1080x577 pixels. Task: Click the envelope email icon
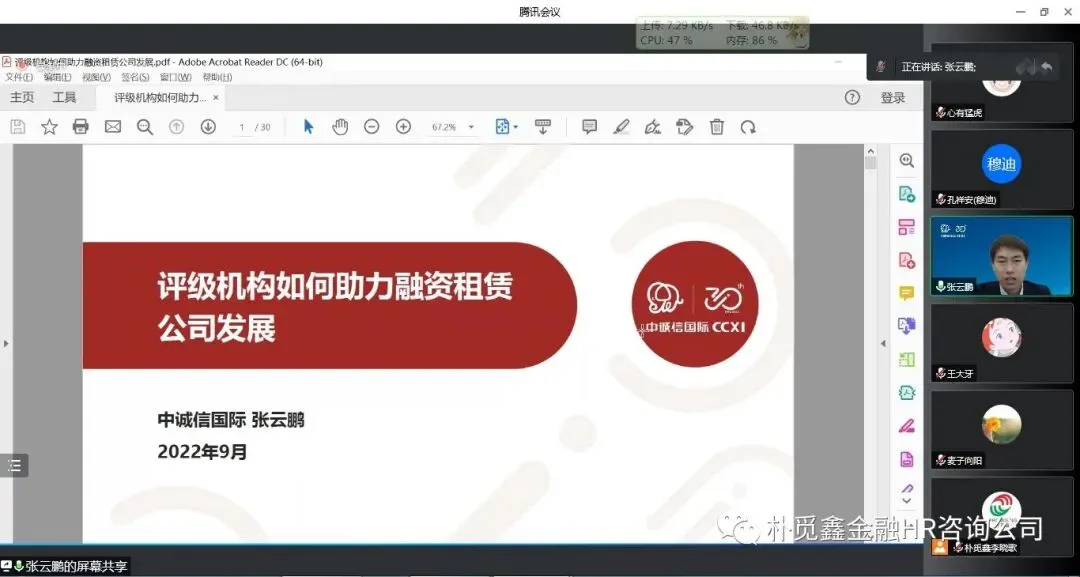click(x=112, y=127)
